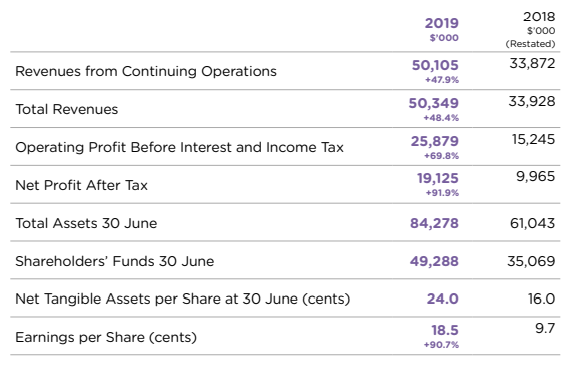Click the +48.4% growth figure
This screenshot has width=572, height=378.
[441, 118]
